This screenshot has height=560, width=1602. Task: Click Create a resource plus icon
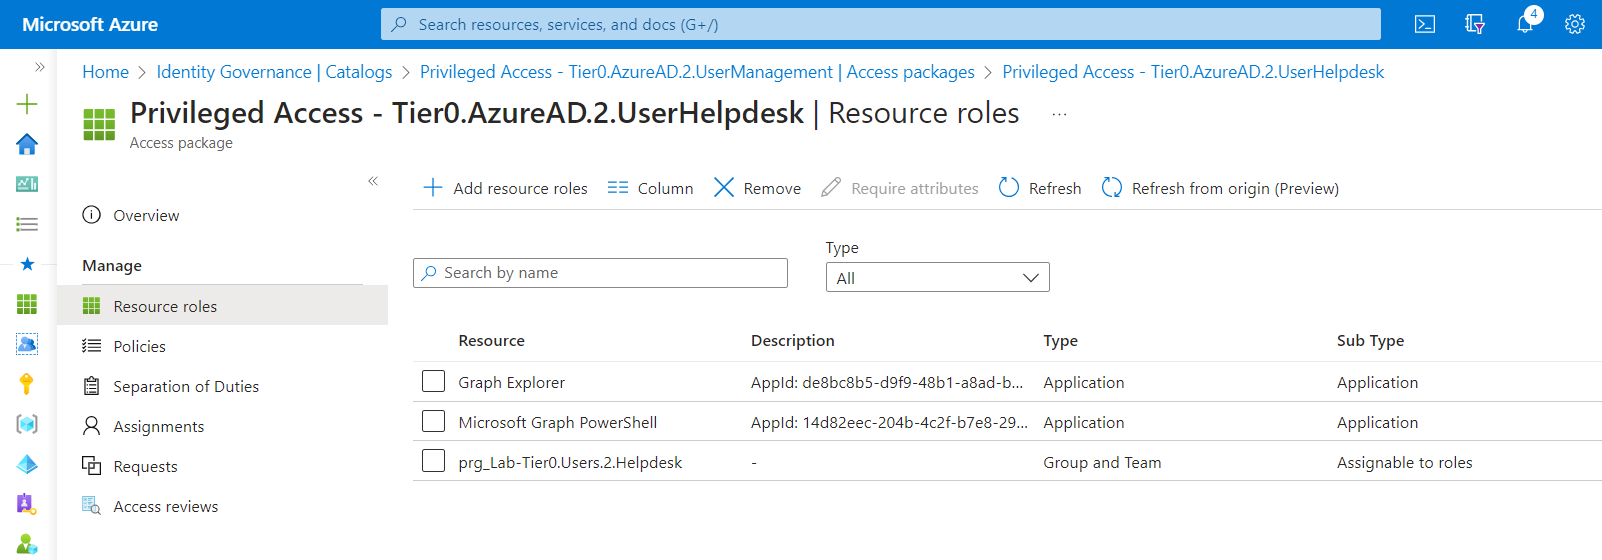[x=27, y=104]
